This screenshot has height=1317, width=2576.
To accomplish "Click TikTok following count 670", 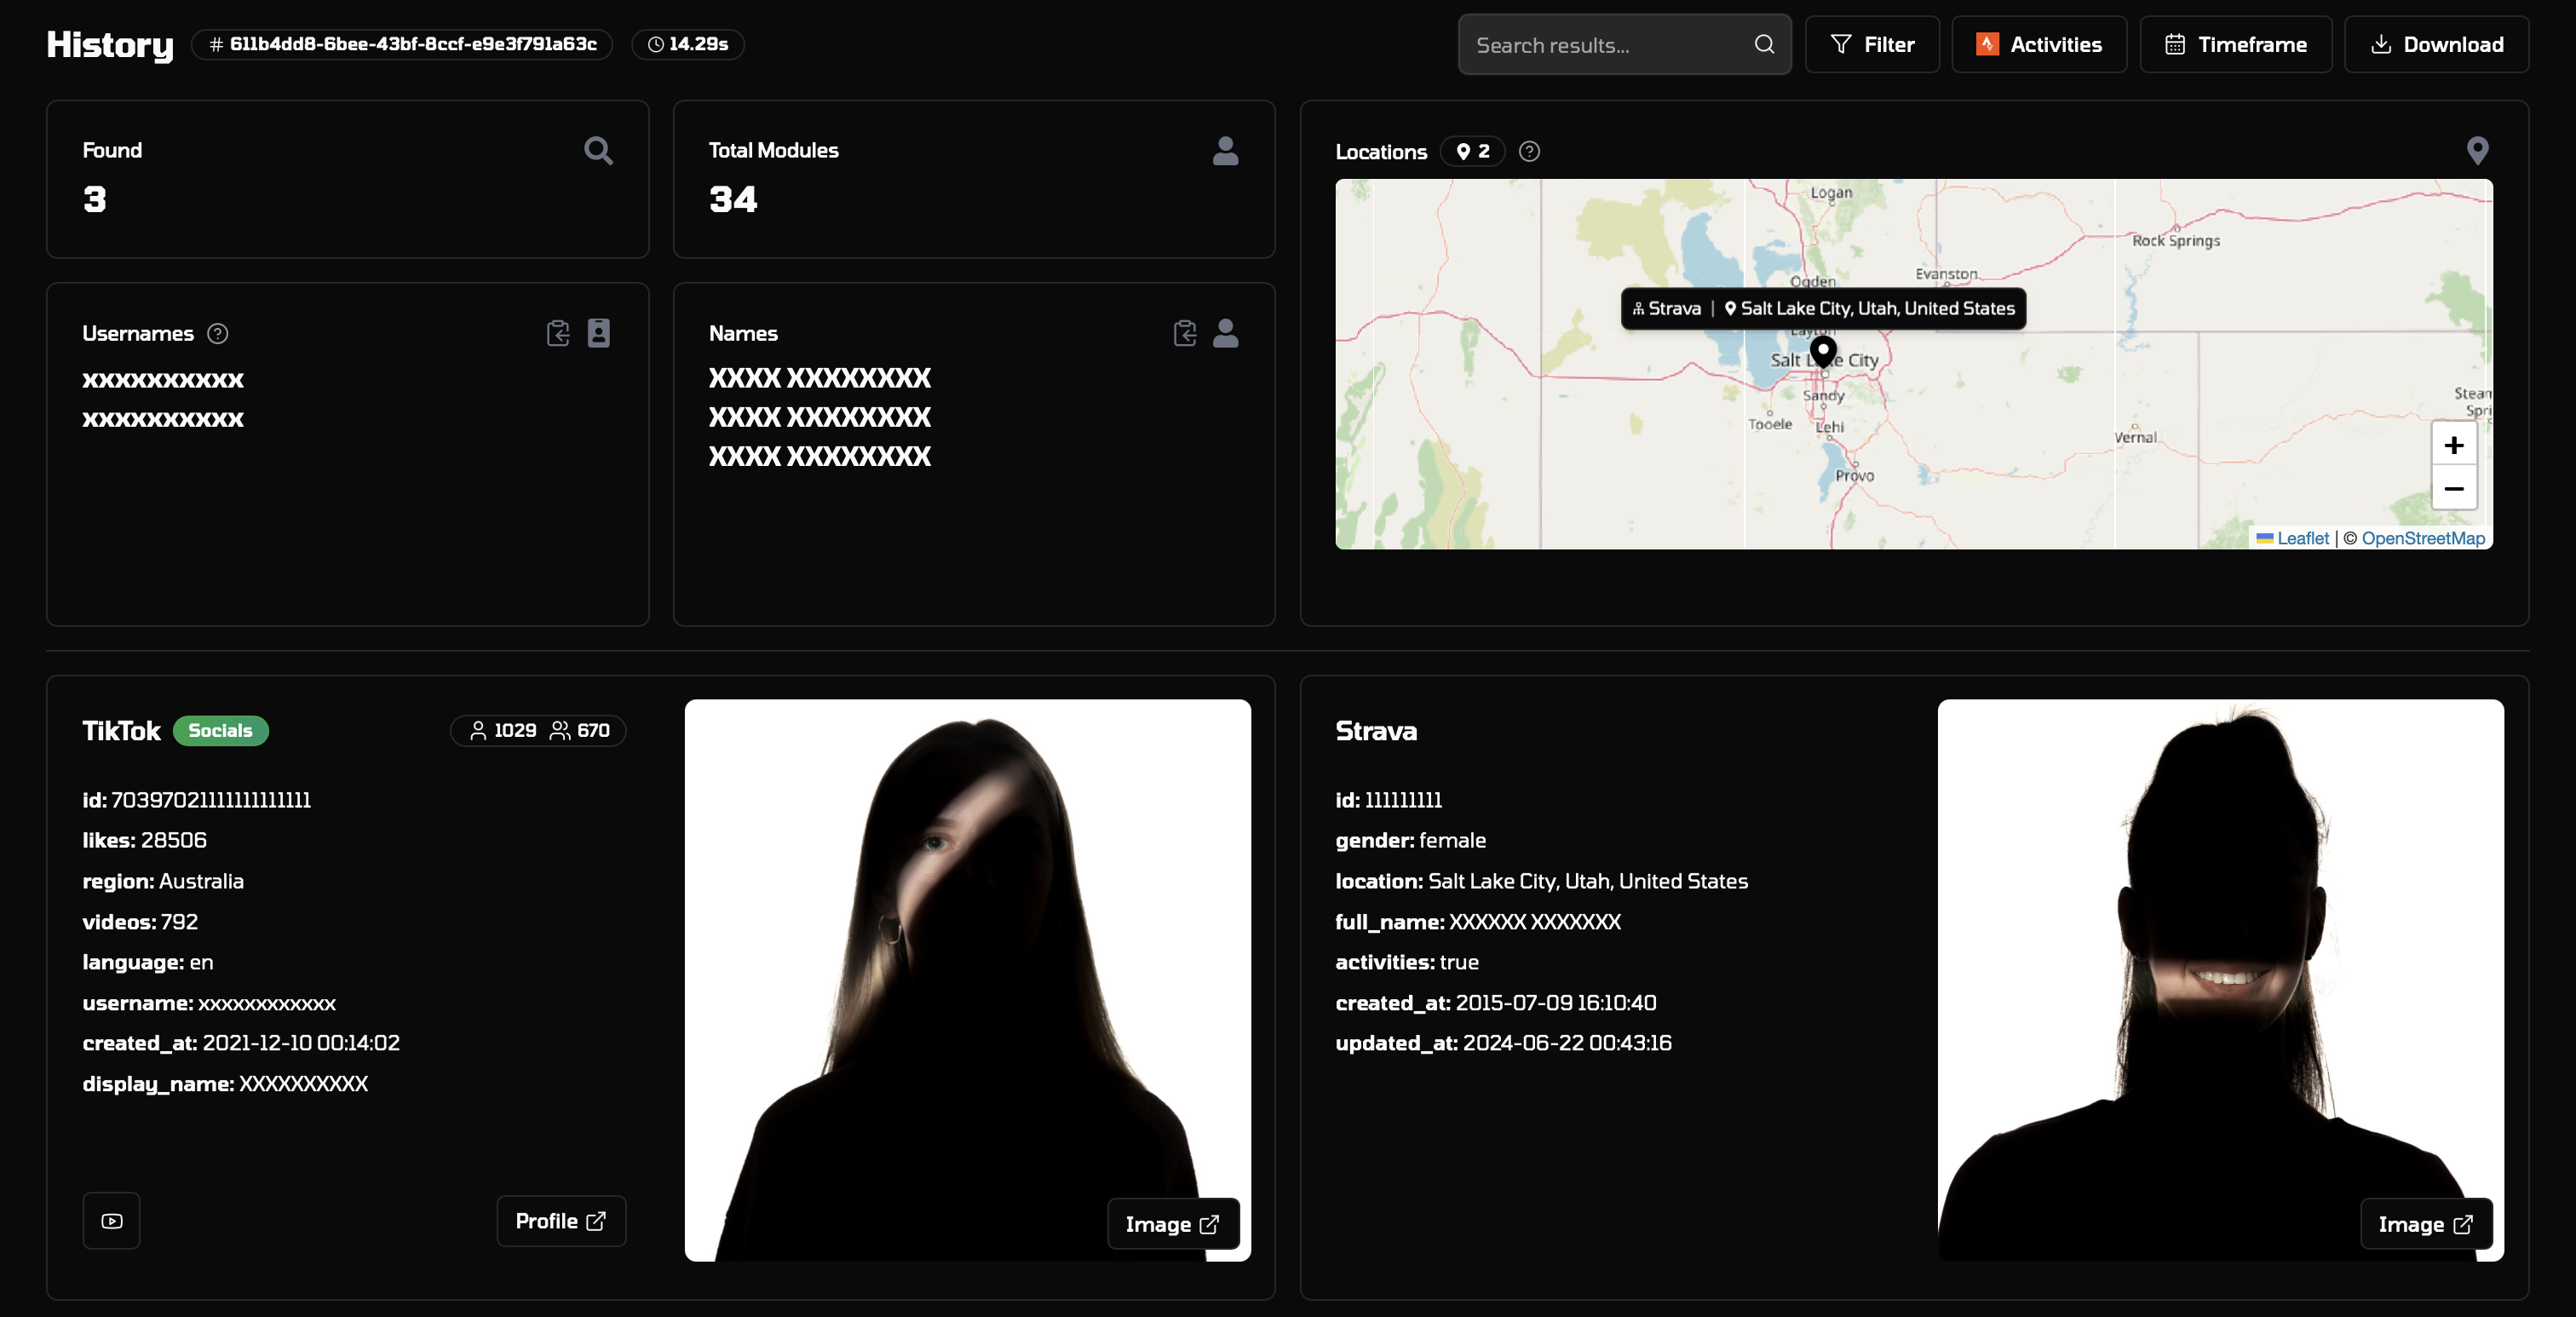I will 580,731.
